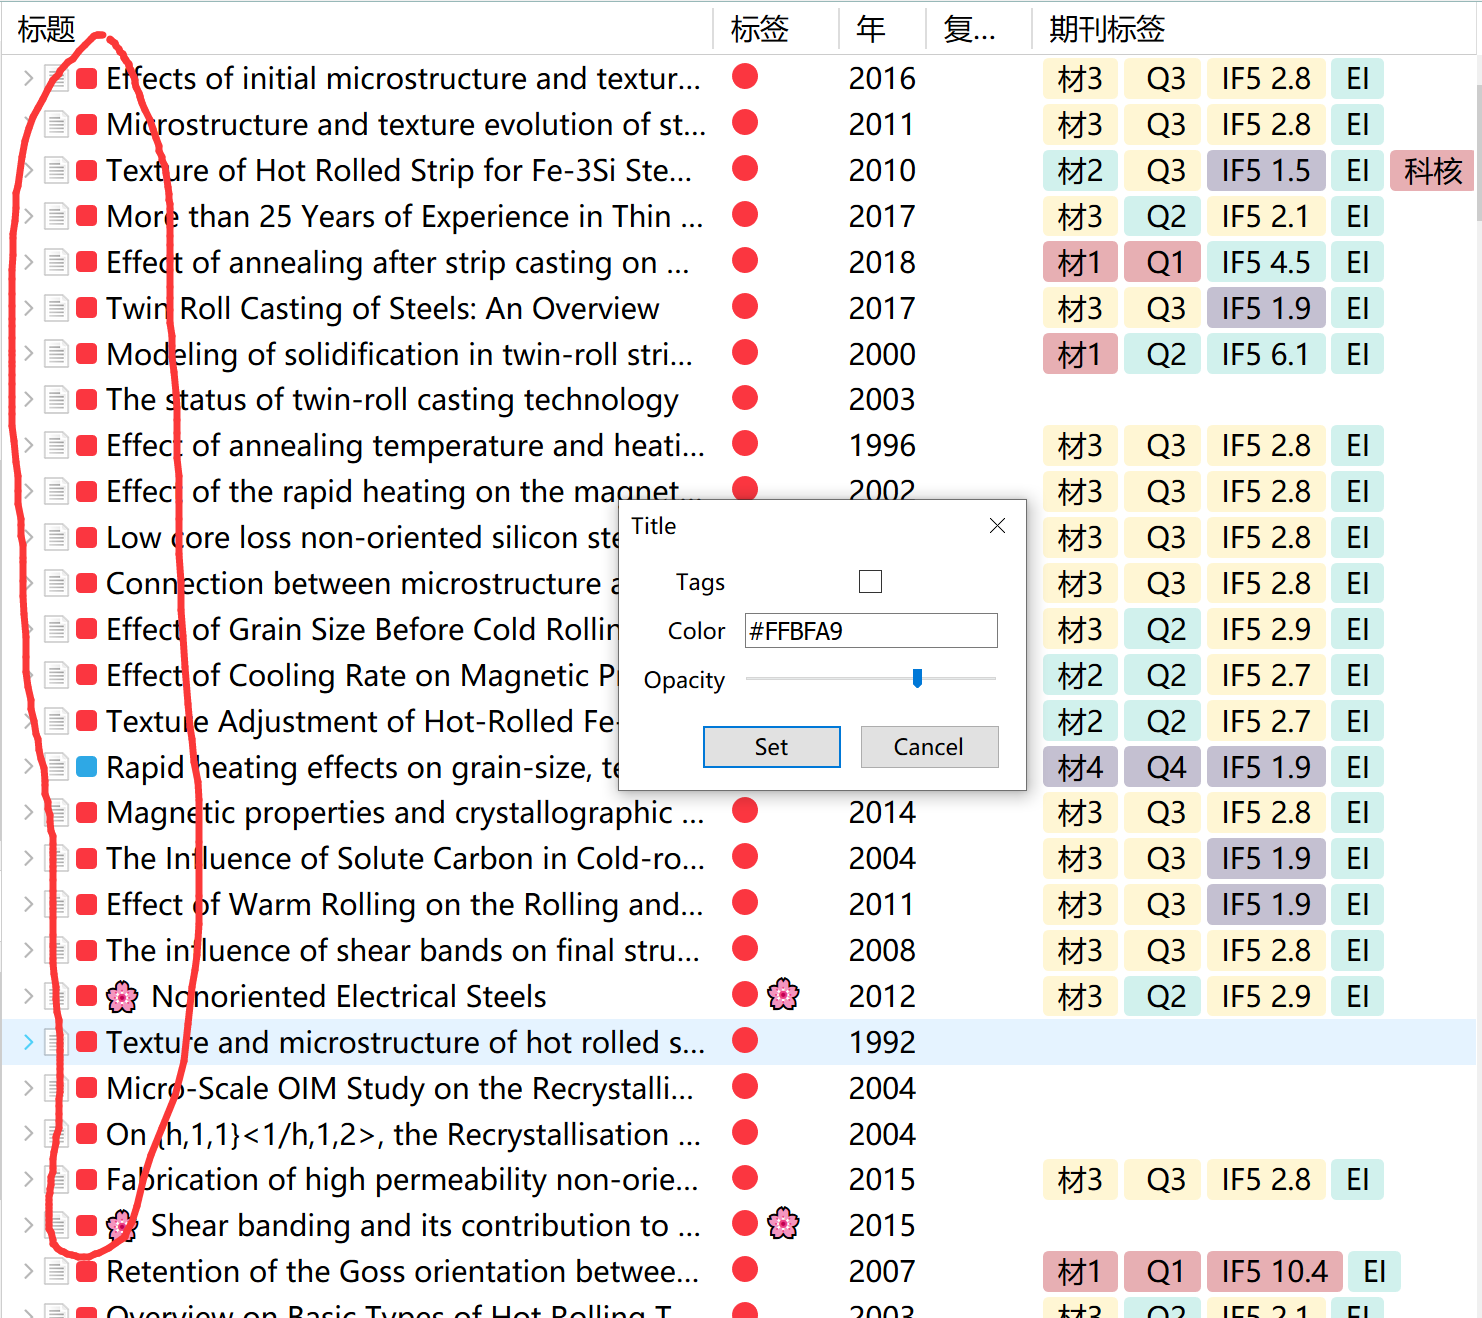The width and height of the screenshot is (1482, 1318).
Task: Click the red circle tag in the 2016 row
Action: 745,77
